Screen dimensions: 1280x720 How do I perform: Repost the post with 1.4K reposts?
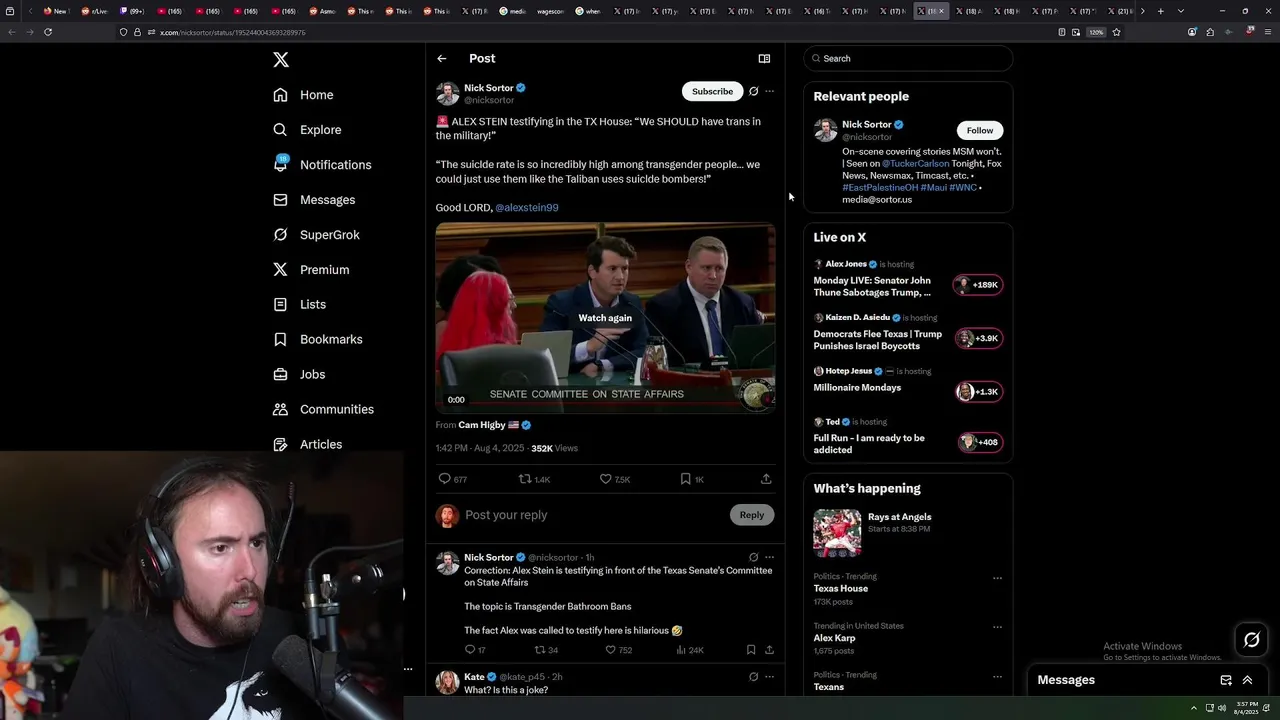tap(525, 479)
